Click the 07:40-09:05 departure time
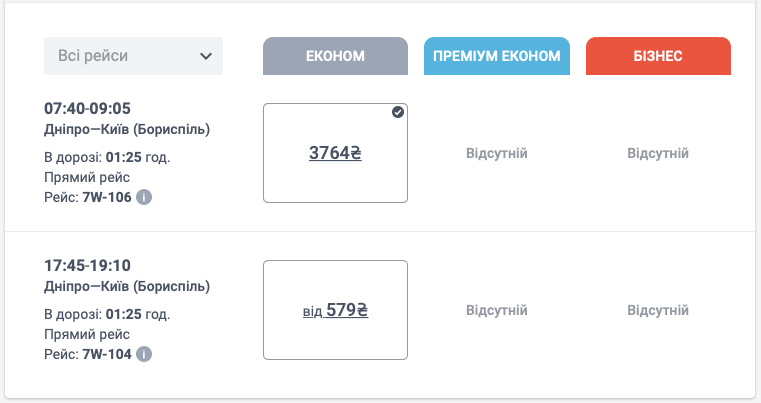761x403 pixels. pos(87,108)
